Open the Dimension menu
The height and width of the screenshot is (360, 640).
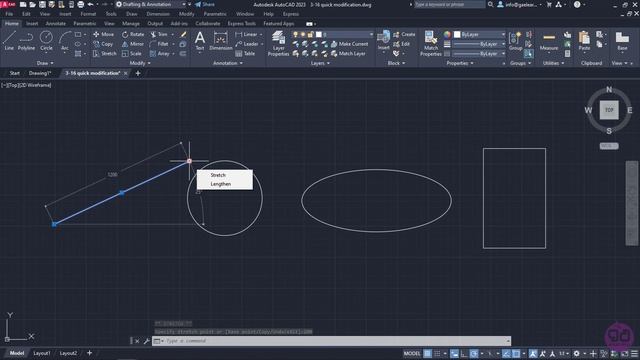coord(158,14)
